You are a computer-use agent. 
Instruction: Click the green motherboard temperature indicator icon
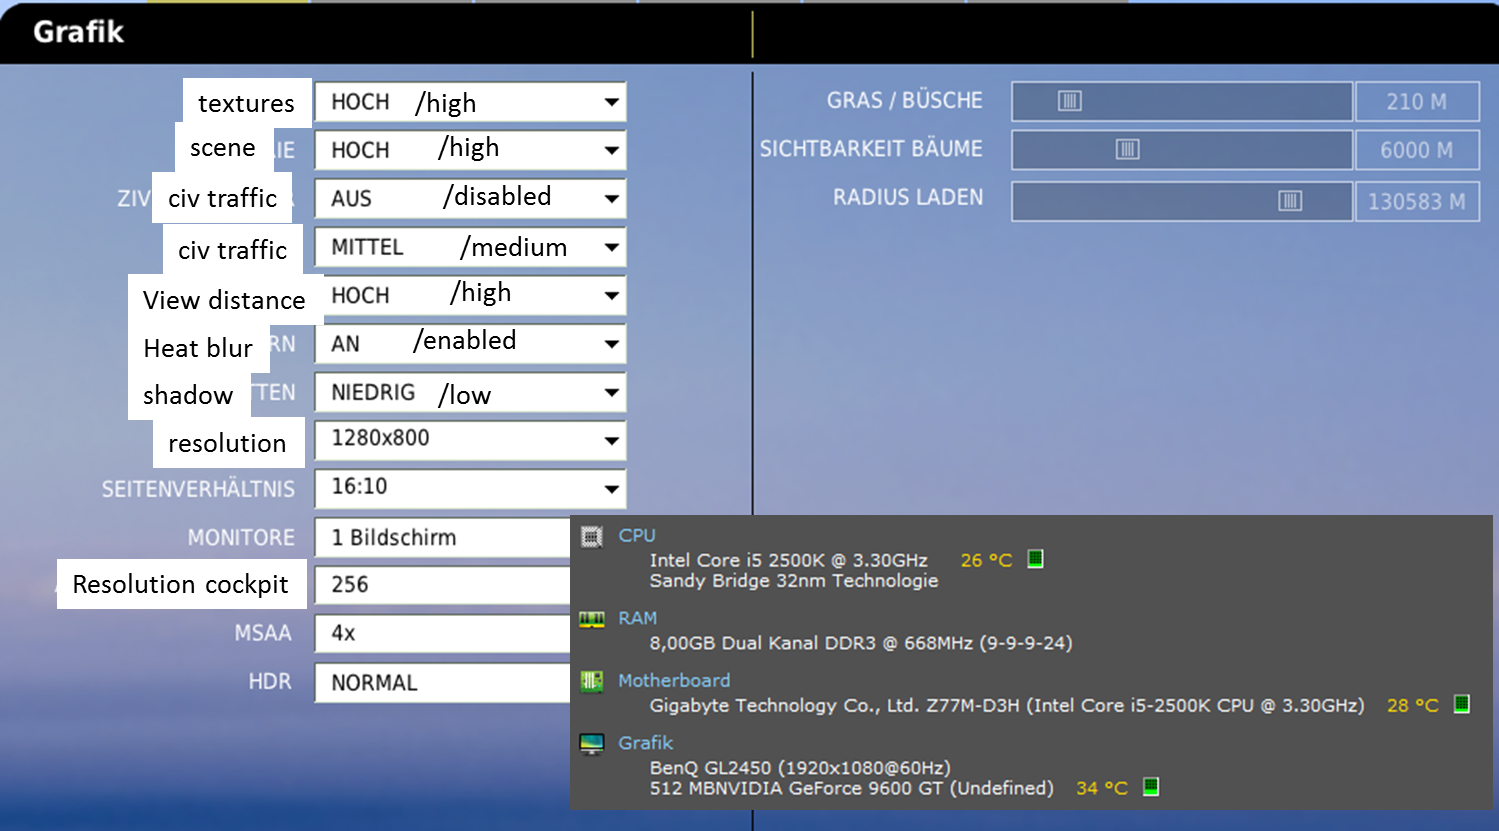(x=1462, y=704)
